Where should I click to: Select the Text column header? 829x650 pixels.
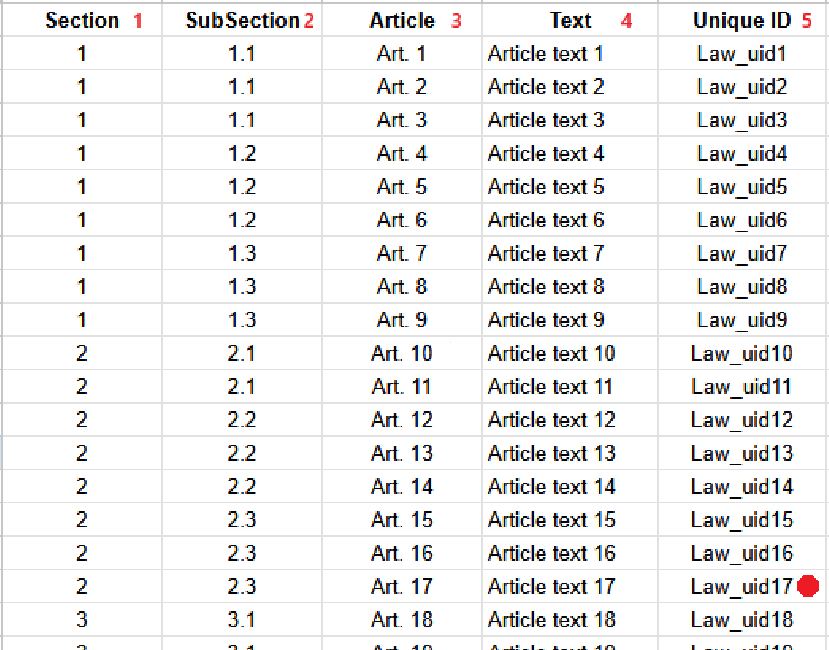click(570, 21)
